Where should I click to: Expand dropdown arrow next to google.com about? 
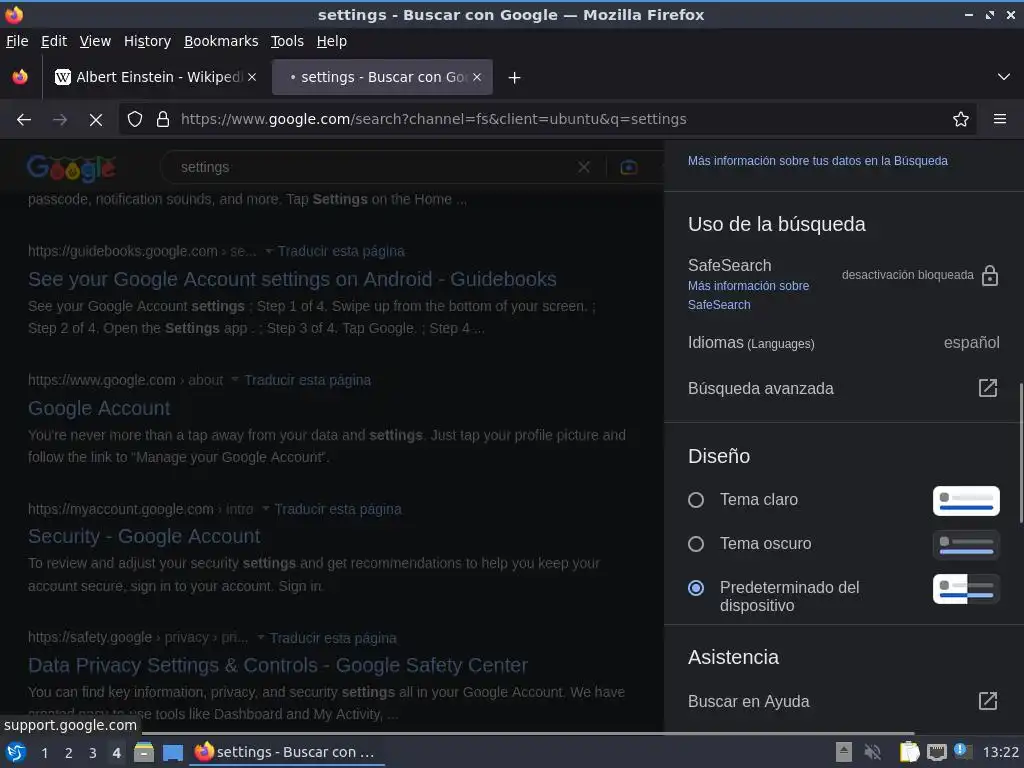coord(234,380)
